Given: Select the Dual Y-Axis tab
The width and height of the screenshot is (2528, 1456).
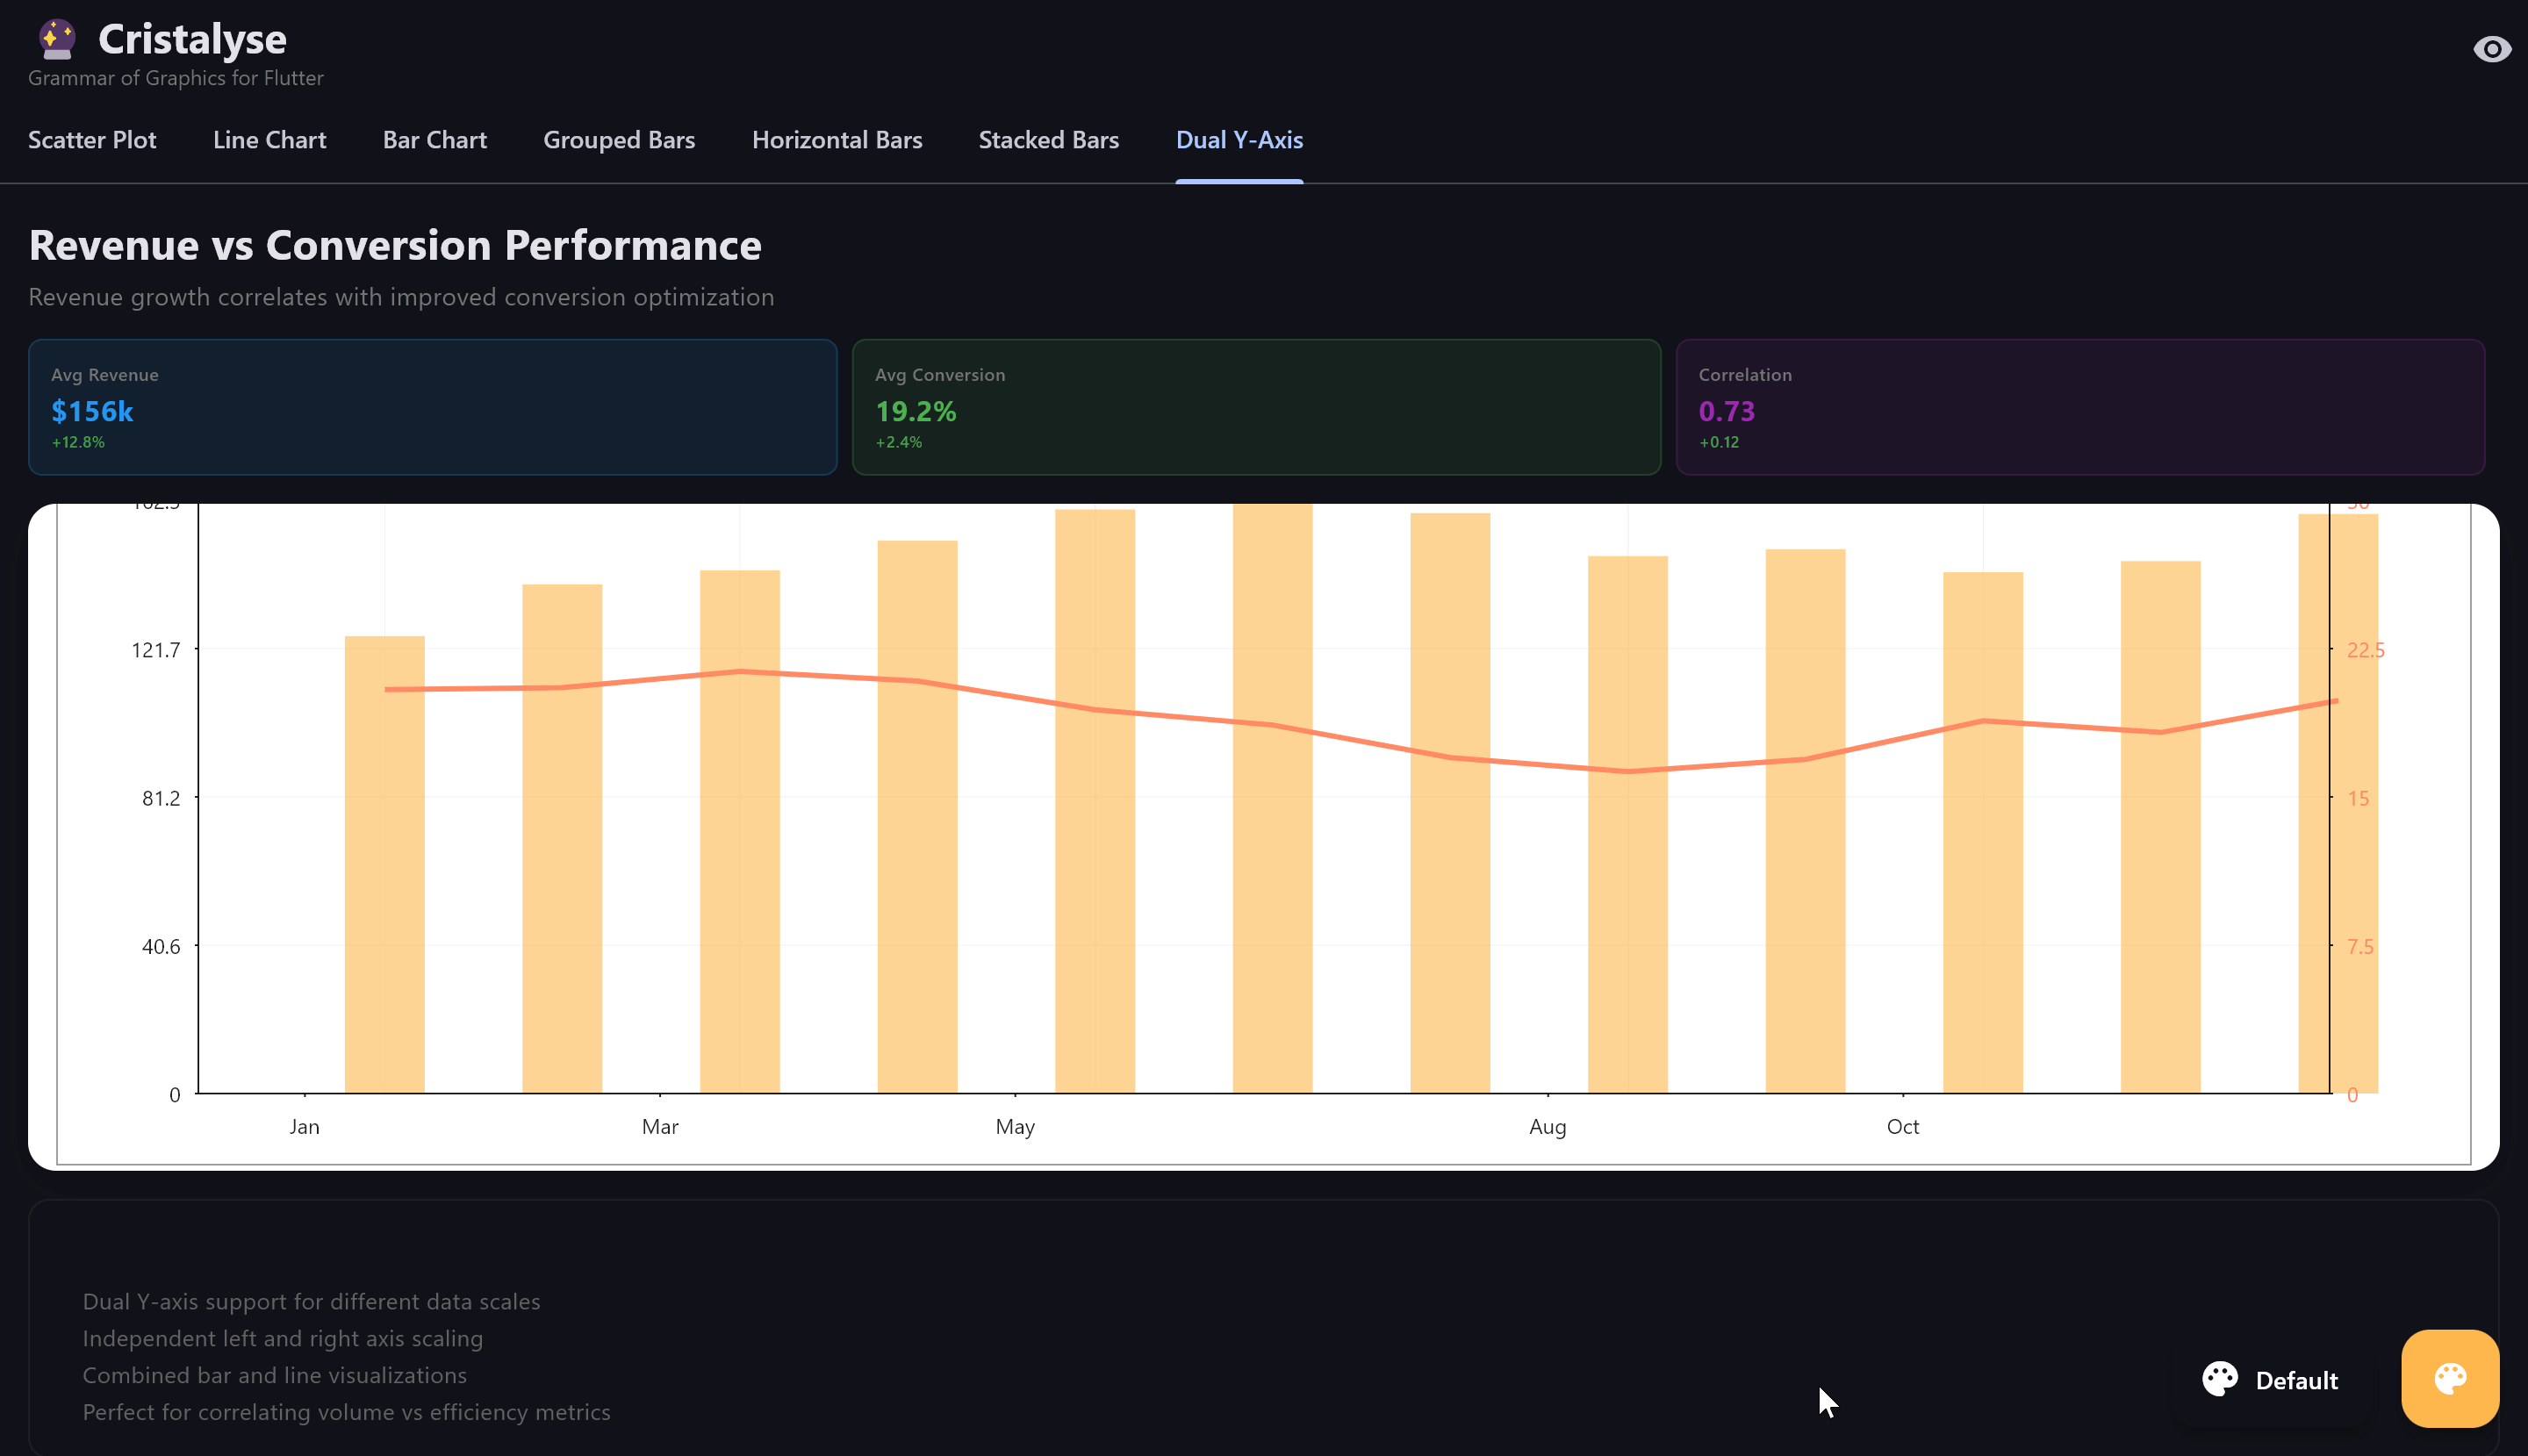Looking at the screenshot, I should tap(1239, 140).
